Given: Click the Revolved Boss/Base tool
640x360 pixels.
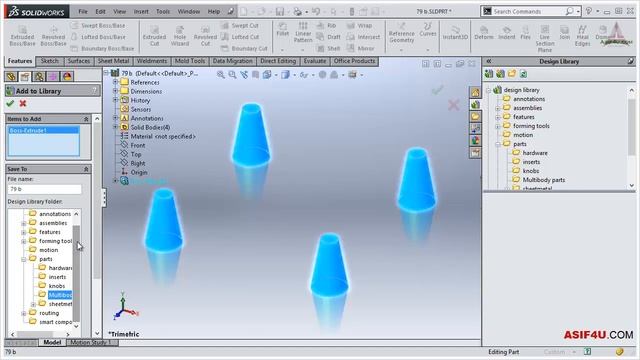Looking at the screenshot, I should 53,36.
